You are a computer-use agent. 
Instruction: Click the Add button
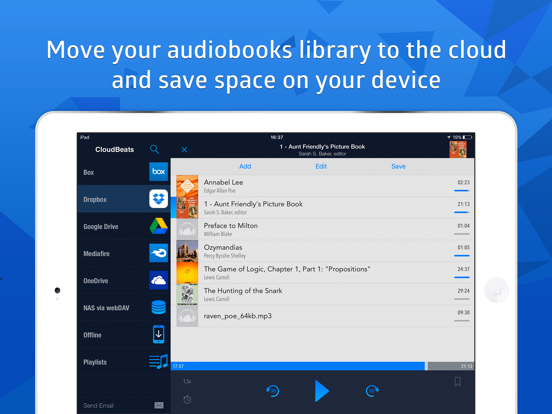tap(245, 166)
